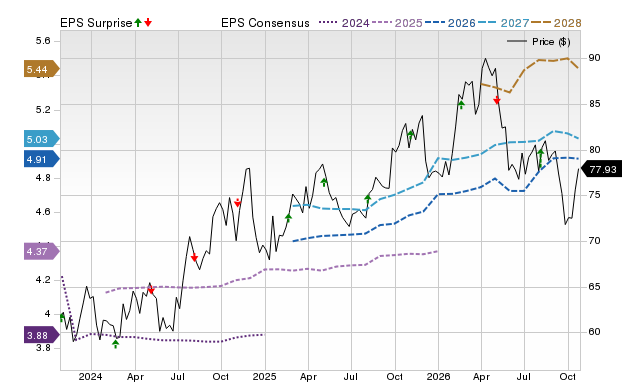Click the 5.44 gold value tag

(x=42, y=69)
